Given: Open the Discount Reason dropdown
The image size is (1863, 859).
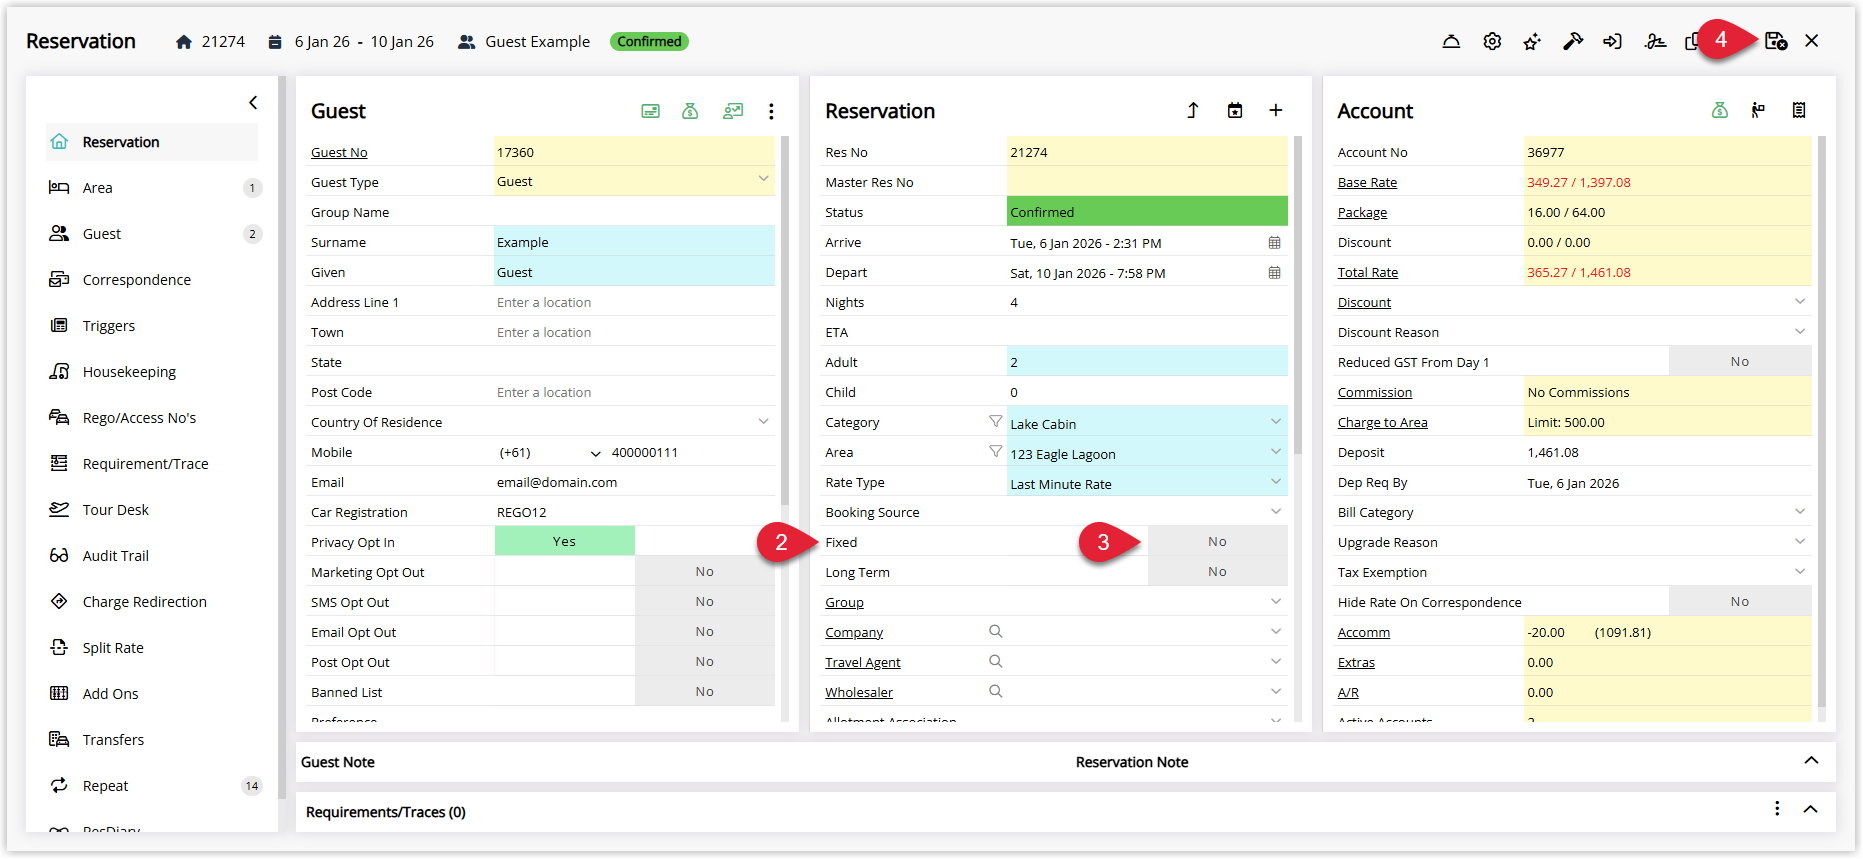Looking at the screenshot, I should [x=1800, y=331].
